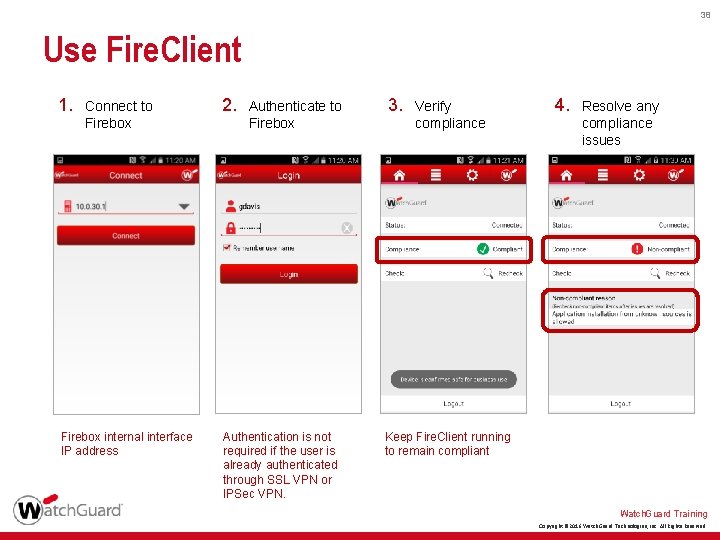Click the red Non-compliant alert icon
The height and width of the screenshot is (540, 720).
637,249
